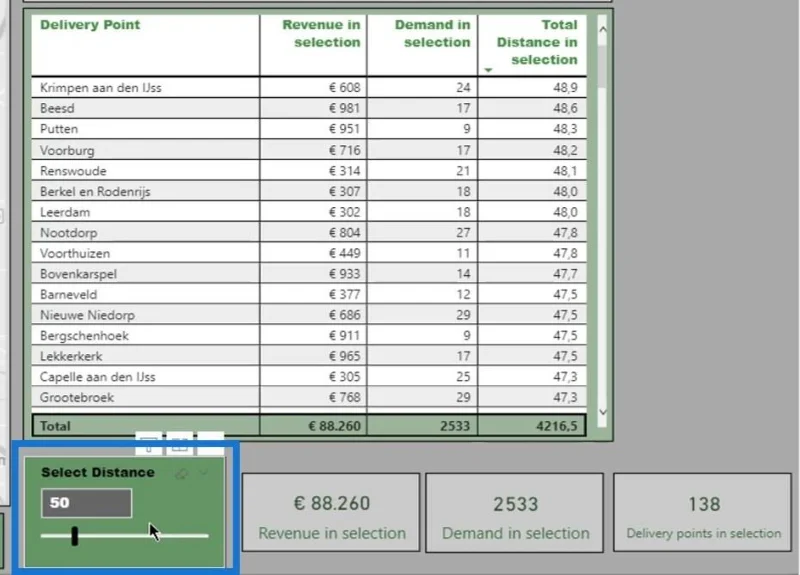Select the Barneveld delivery point
This screenshot has height=575, width=800.
point(68,295)
